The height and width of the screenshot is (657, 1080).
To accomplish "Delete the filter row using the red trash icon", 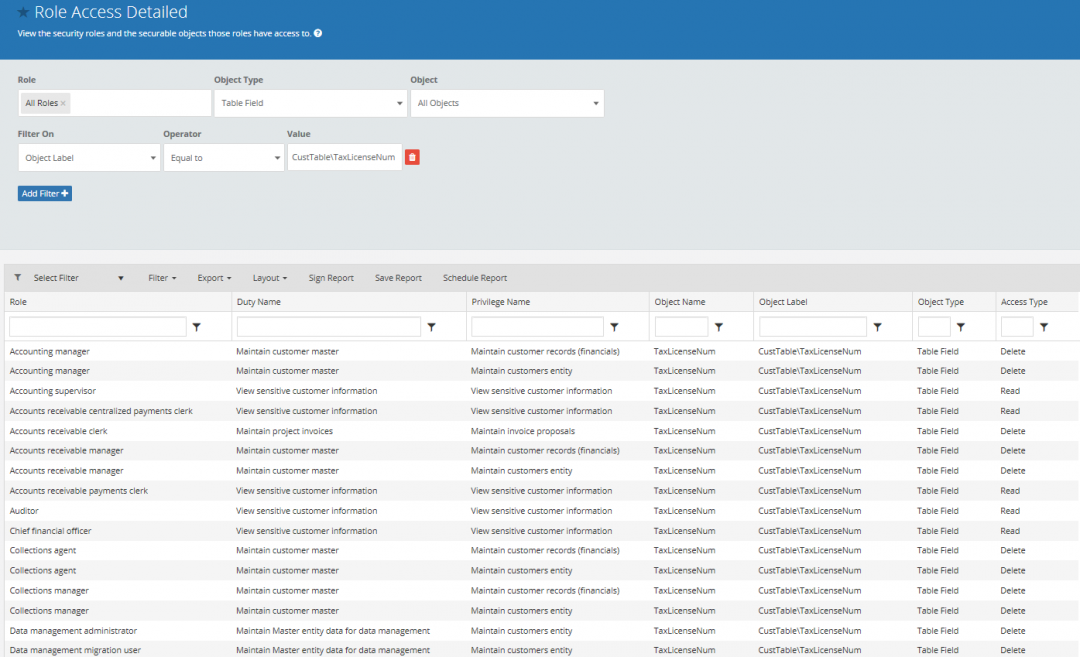I will tap(412, 157).
